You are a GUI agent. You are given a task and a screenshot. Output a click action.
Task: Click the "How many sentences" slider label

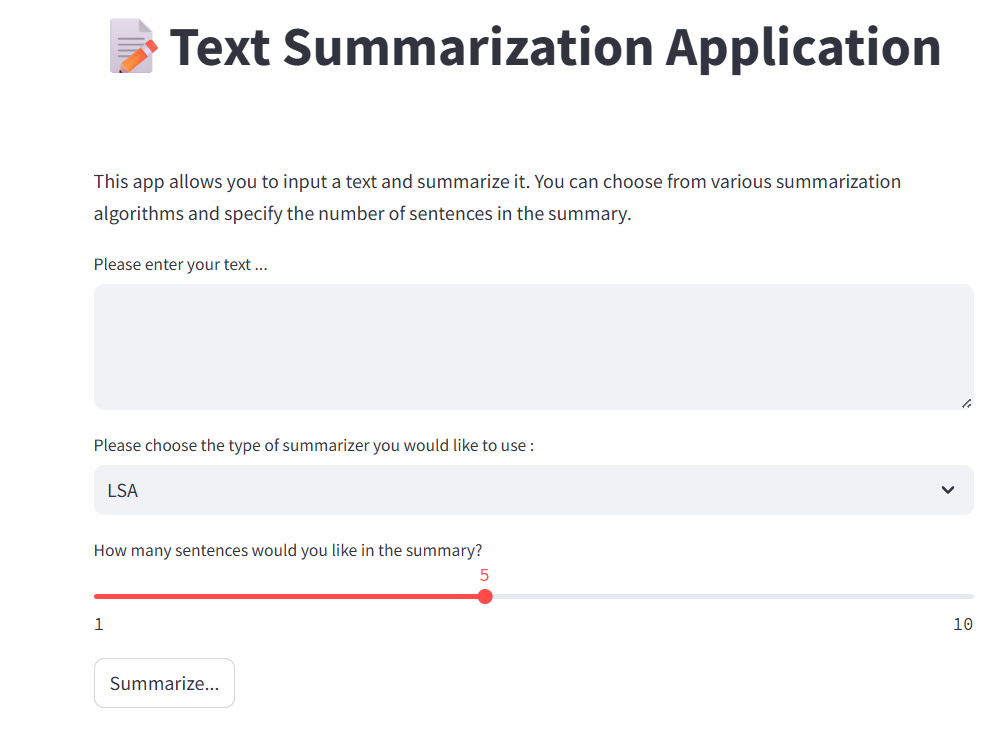click(288, 550)
